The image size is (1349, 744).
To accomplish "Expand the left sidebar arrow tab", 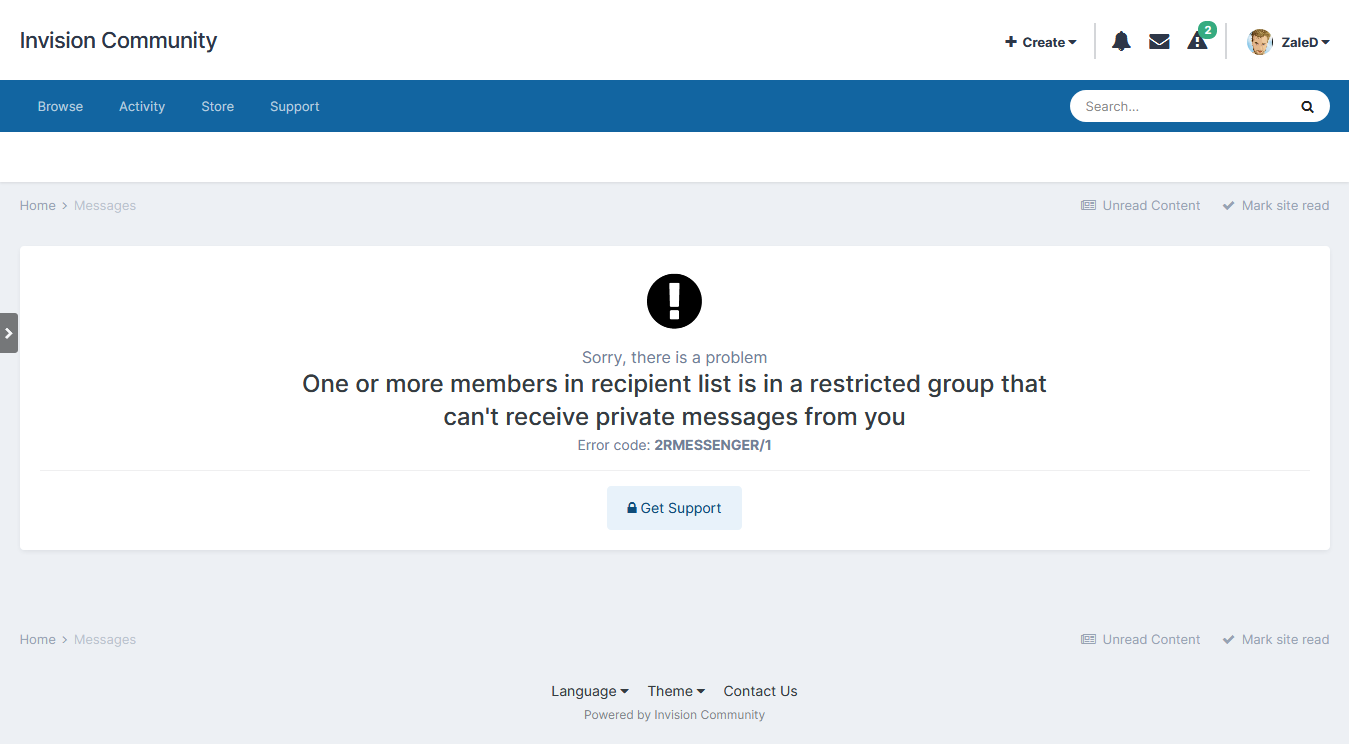I will [9, 333].
